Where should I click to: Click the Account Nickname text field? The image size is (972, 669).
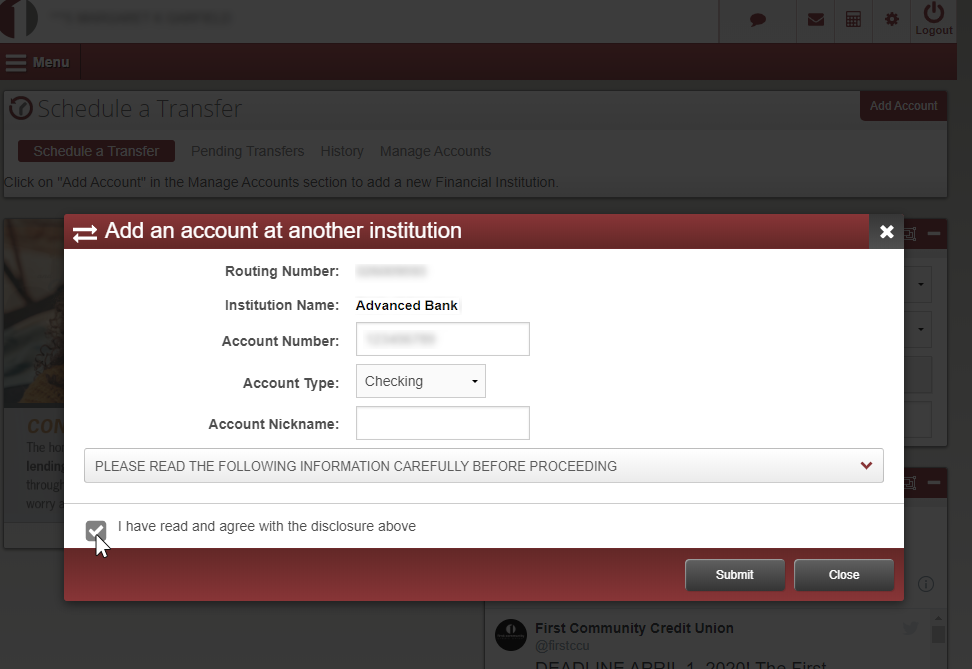tap(442, 423)
